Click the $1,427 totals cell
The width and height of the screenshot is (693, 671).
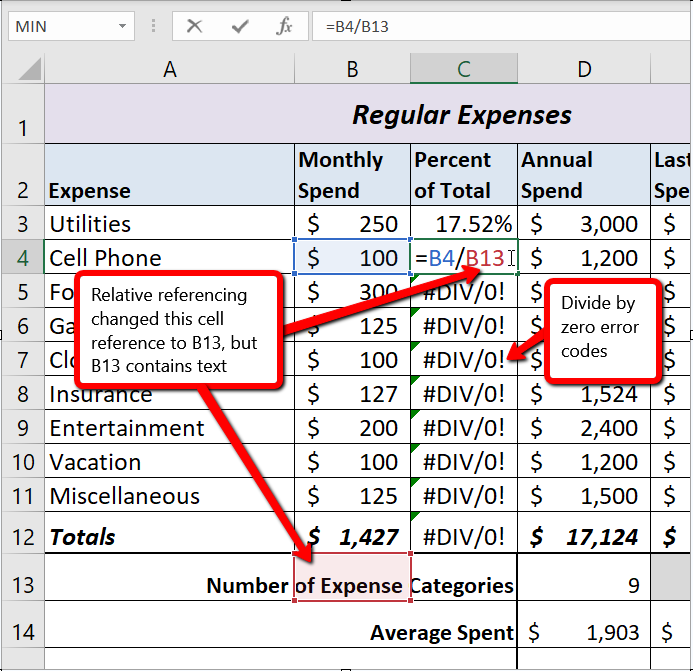(352, 533)
